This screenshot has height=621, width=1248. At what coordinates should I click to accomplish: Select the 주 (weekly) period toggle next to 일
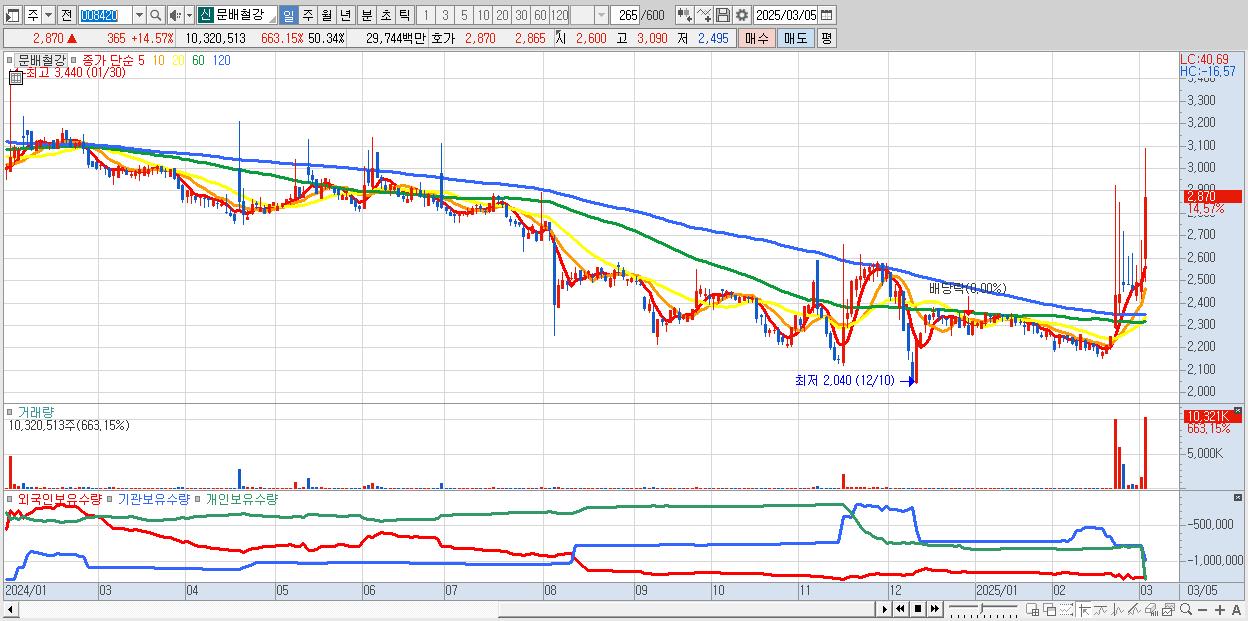click(x=308, y=16)
